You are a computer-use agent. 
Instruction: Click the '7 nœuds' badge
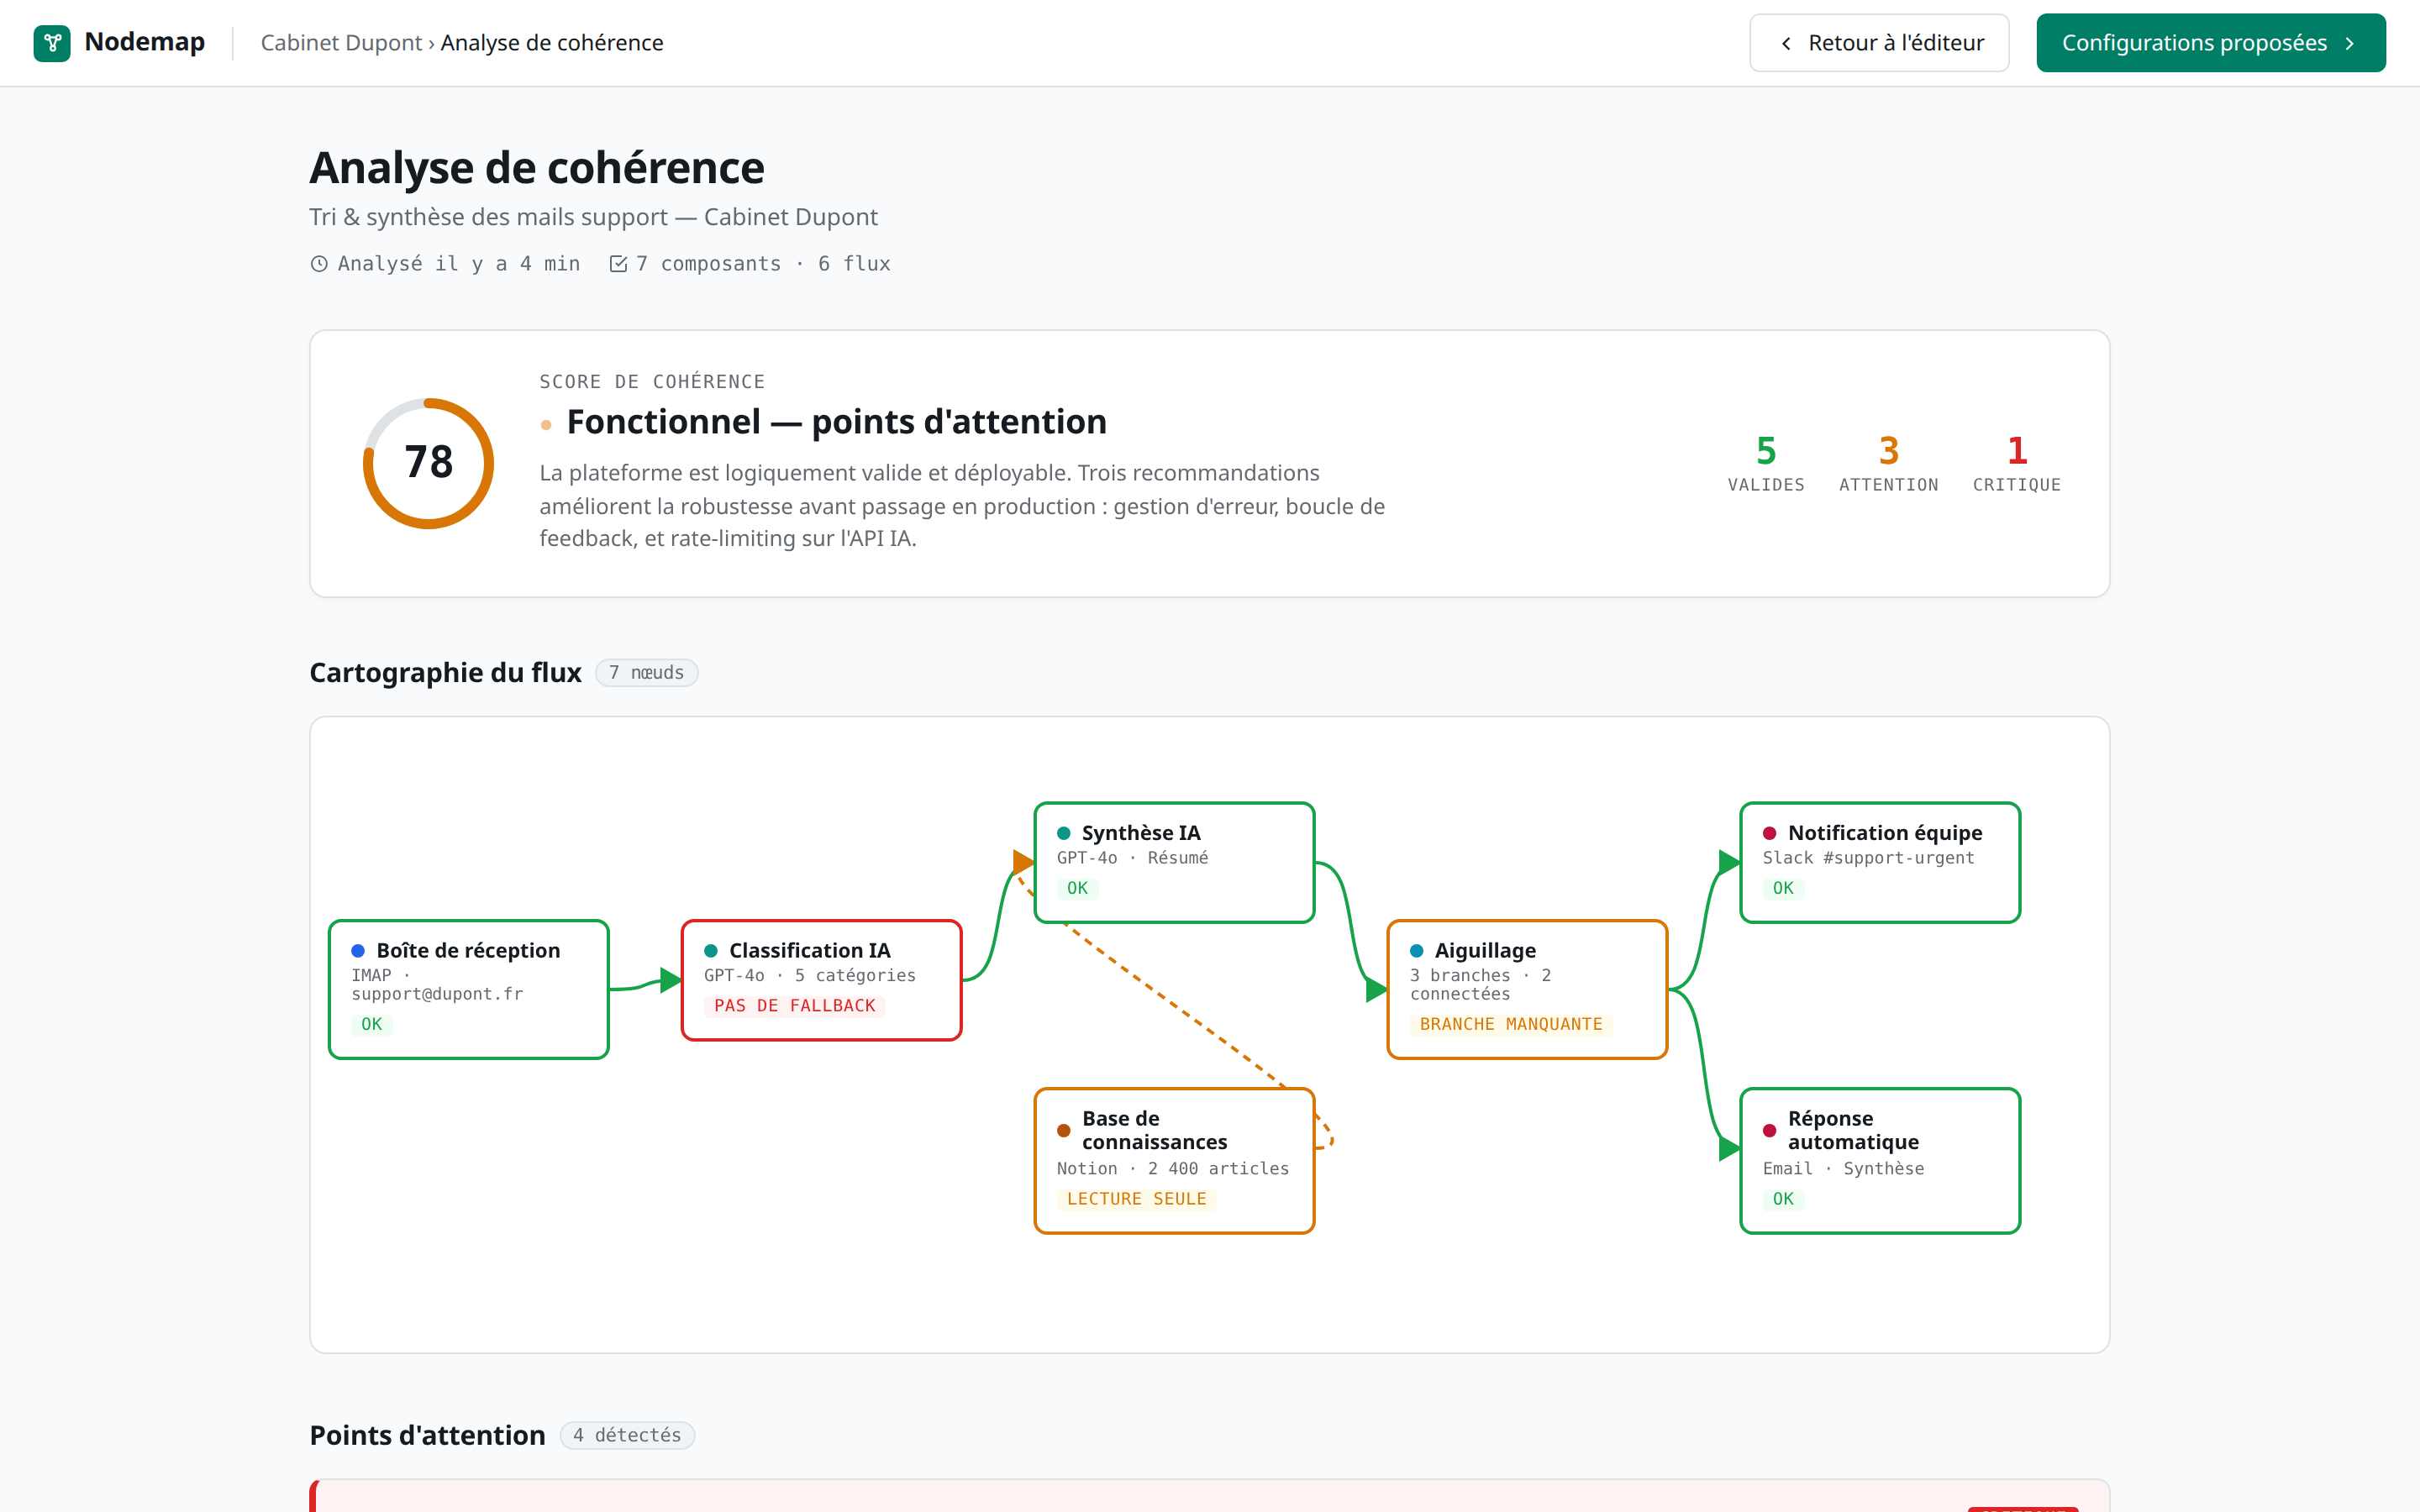point(646,673)
